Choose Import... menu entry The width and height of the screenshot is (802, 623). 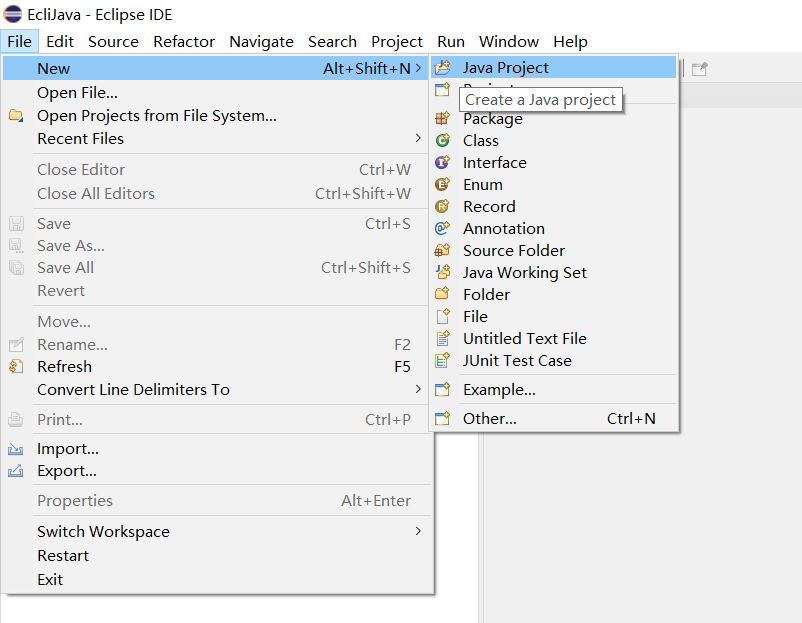tap(215, 449)
